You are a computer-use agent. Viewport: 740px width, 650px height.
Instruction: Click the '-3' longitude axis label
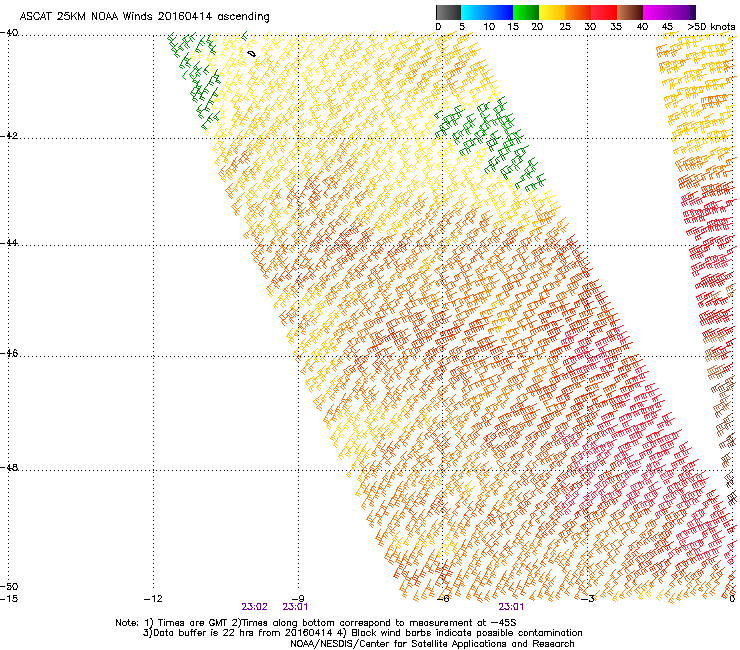point(588,599)
